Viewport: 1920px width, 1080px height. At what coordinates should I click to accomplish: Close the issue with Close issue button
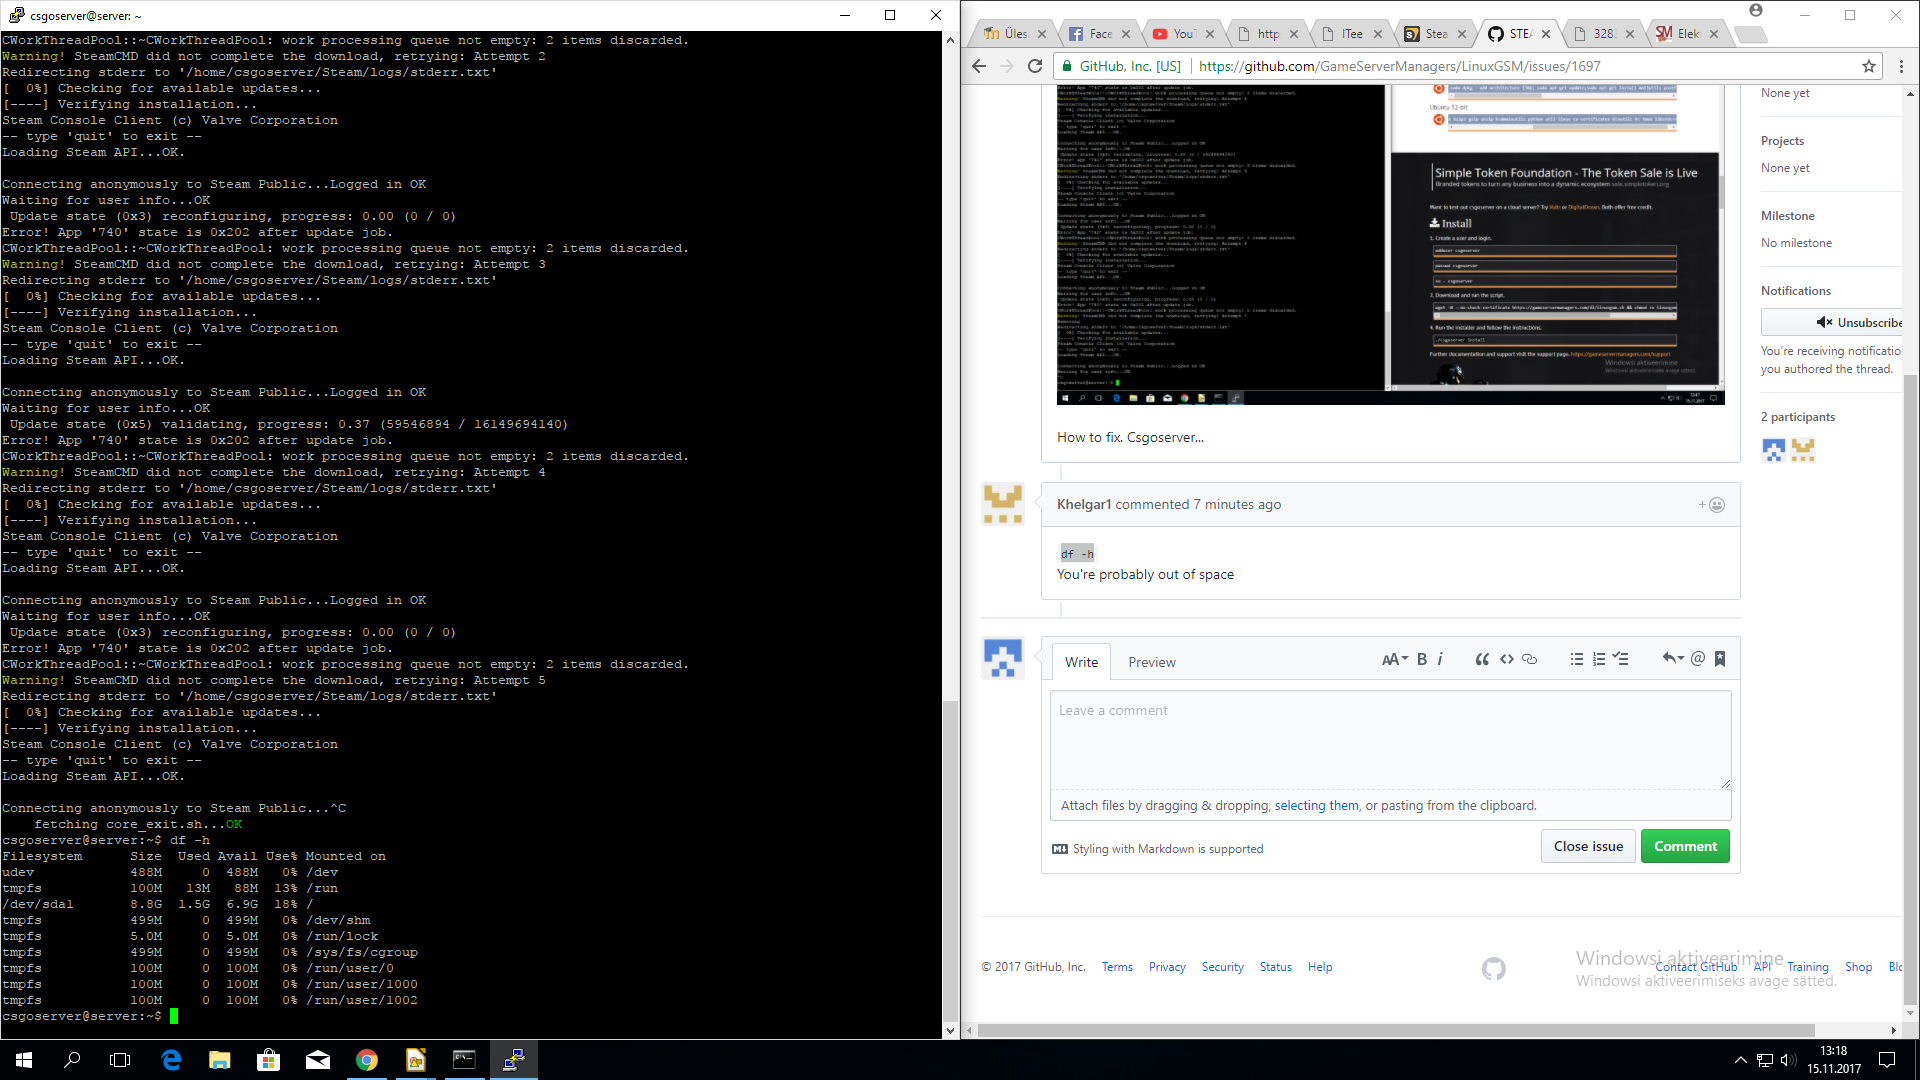[1588, 845]
